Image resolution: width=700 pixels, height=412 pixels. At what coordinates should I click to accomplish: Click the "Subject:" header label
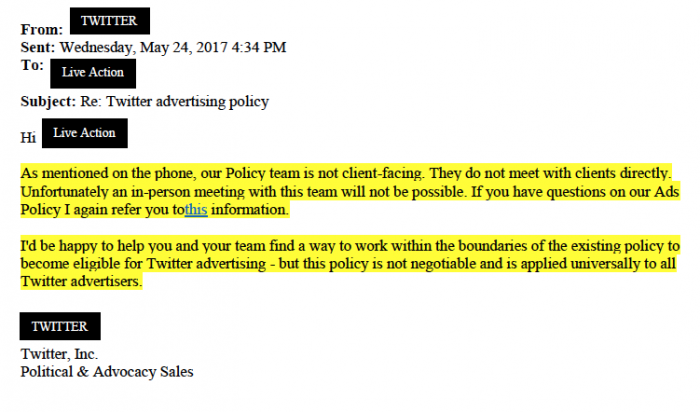pyautogui.click(x=48, y=101)
